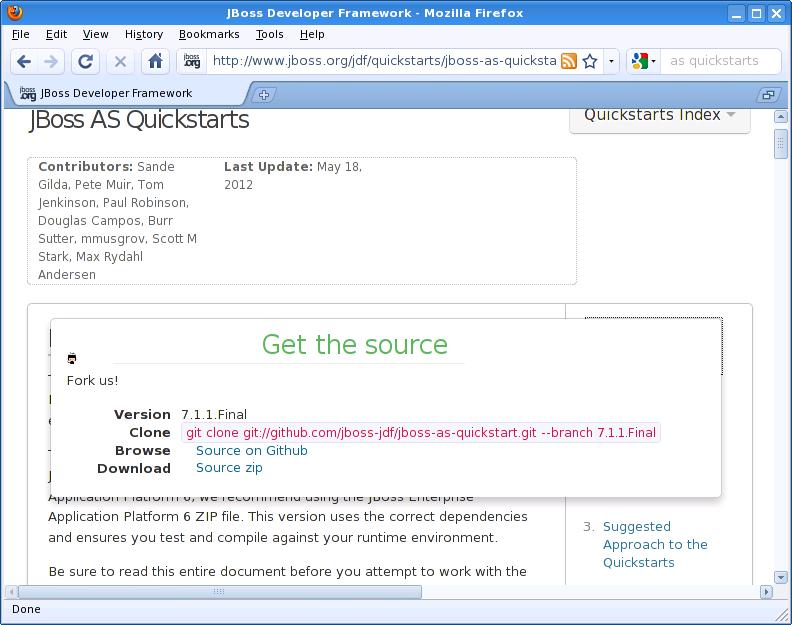
Task: Bookmark this page with the star icon
Action: coord(589,61)
